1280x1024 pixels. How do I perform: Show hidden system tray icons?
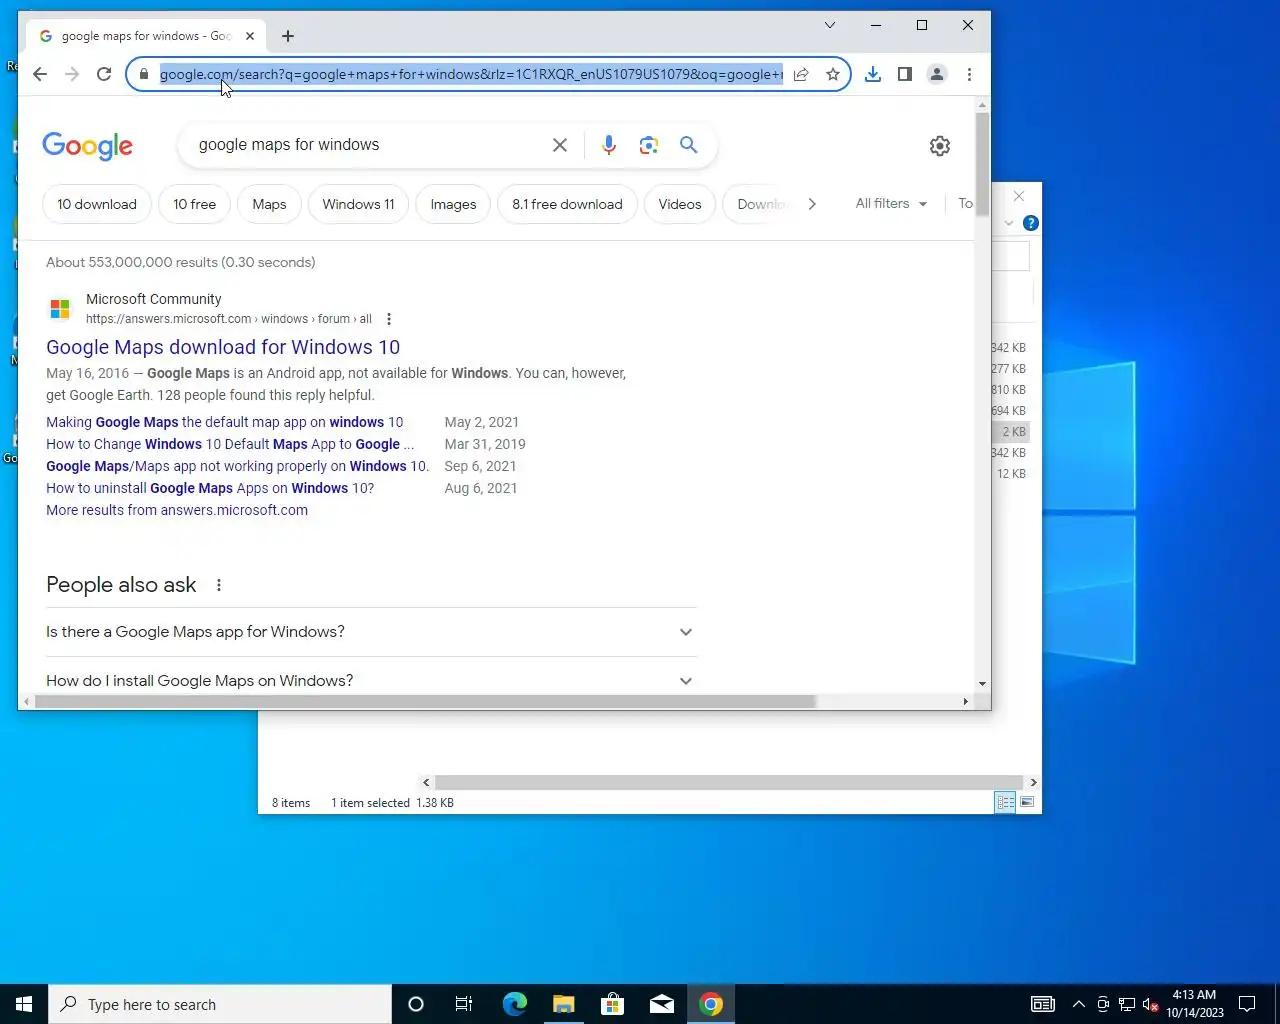[x=1078, y=1004]
